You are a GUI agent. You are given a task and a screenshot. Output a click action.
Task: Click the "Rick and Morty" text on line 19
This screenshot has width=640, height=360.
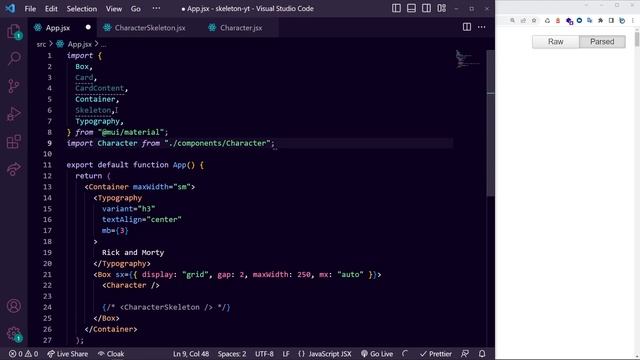tap(133, 253)
